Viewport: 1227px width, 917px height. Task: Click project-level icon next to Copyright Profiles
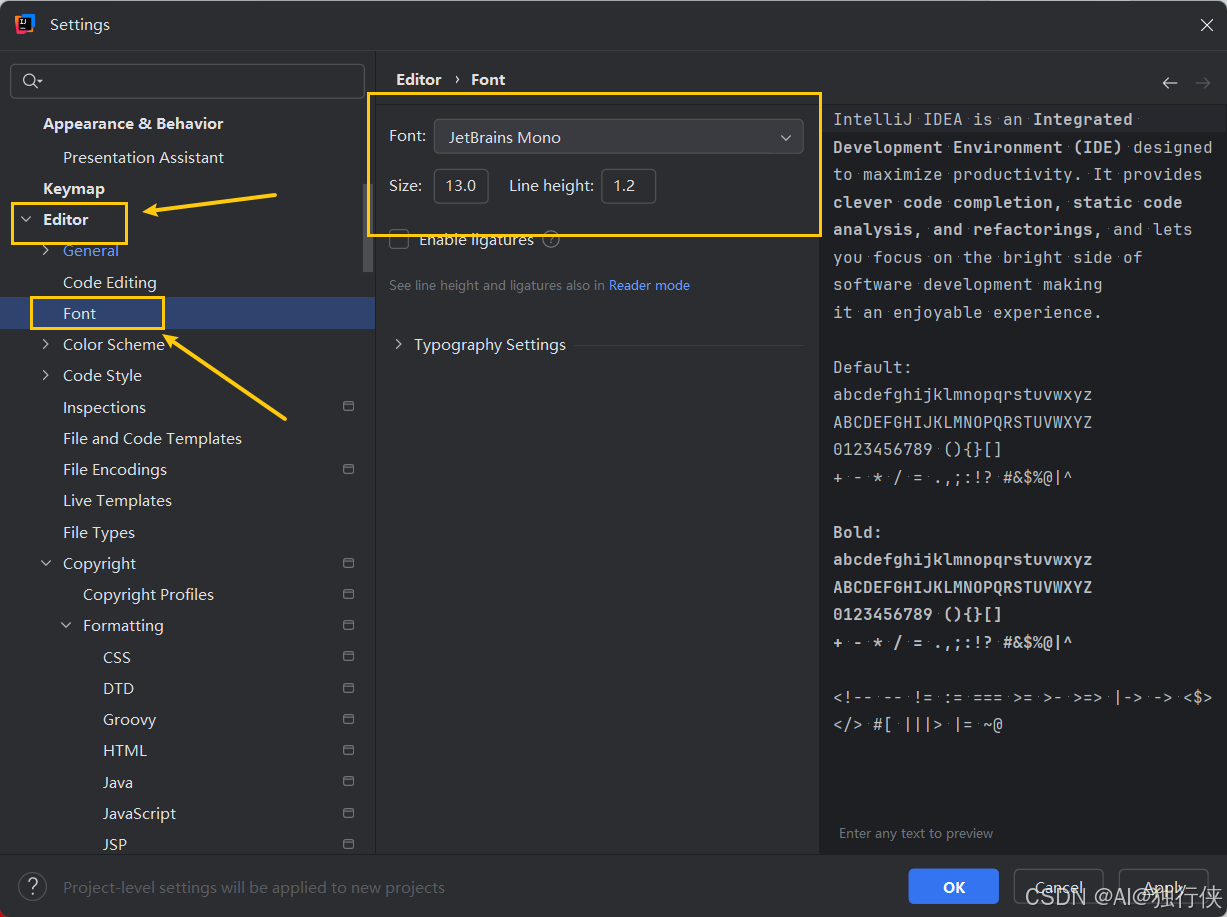[x=349, y=594]
